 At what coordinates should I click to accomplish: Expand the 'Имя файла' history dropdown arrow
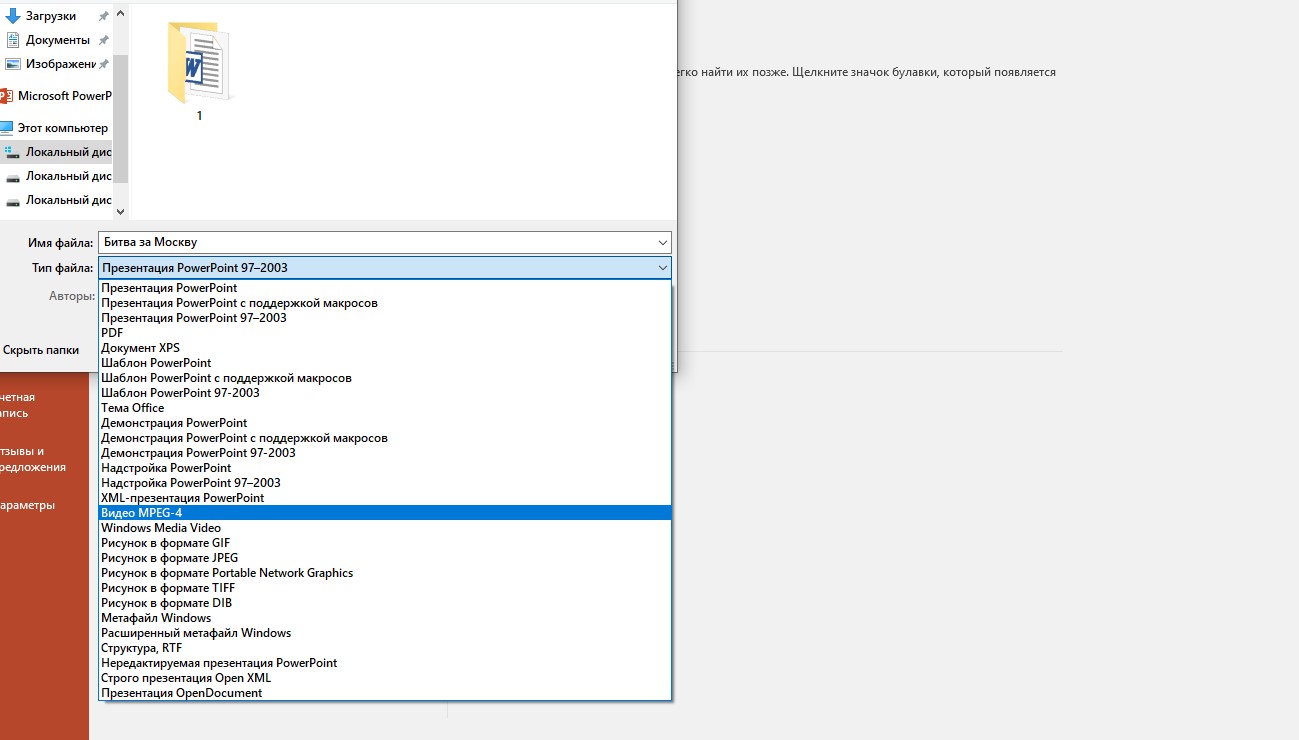pyautogui.click(x=663, y=242)
